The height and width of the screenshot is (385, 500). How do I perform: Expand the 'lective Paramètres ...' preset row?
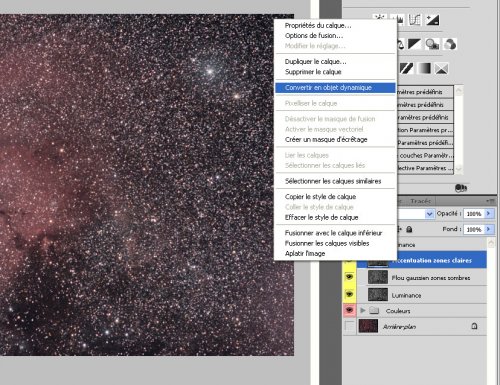point(425,168)
